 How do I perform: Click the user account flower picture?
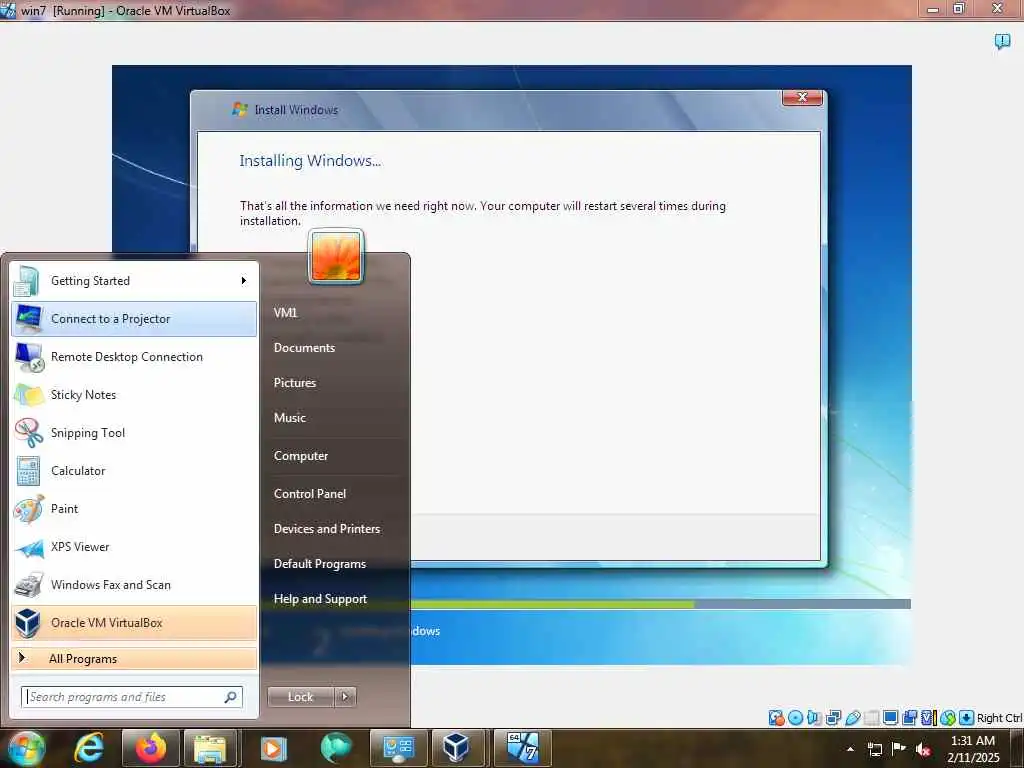click(x=336, y=257)
